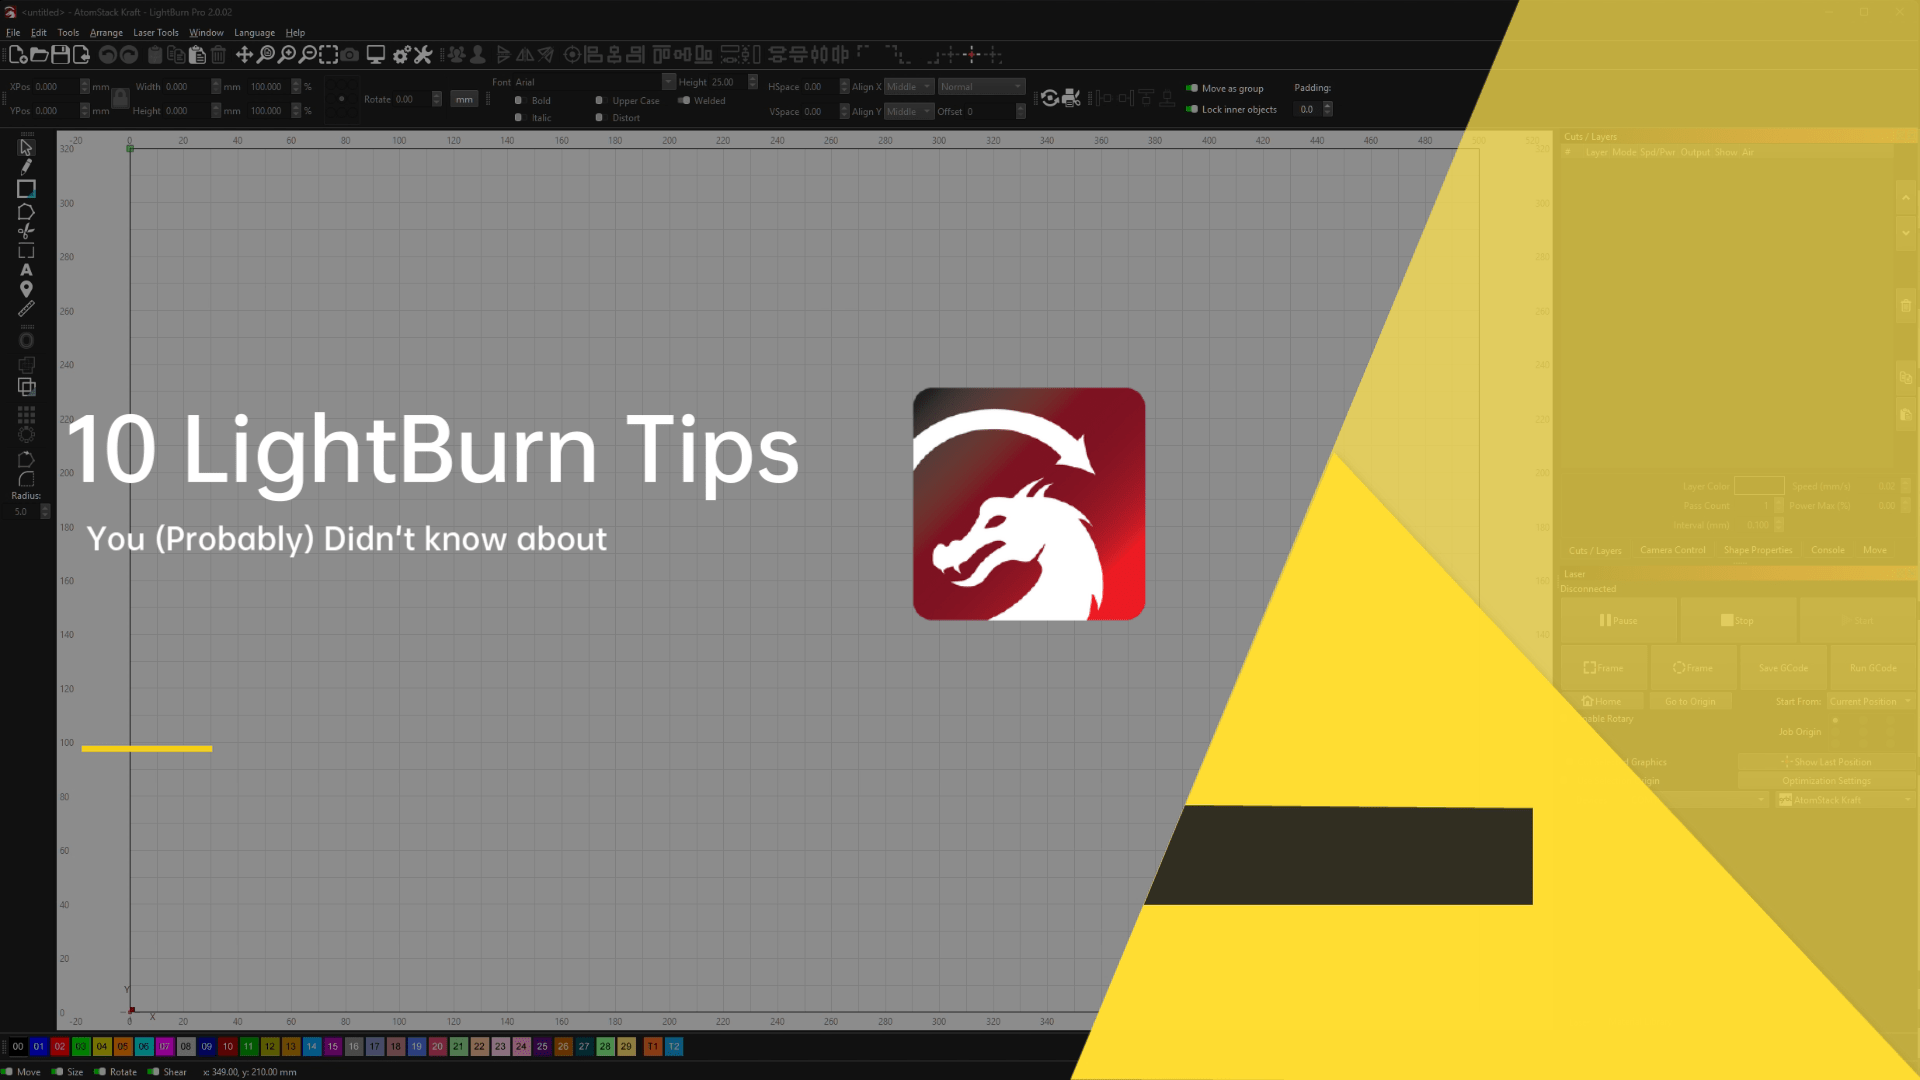The height and width of the screenshot is (1080, 1920).
Task: Pick the red 02 layer color
Action: 60,1047
